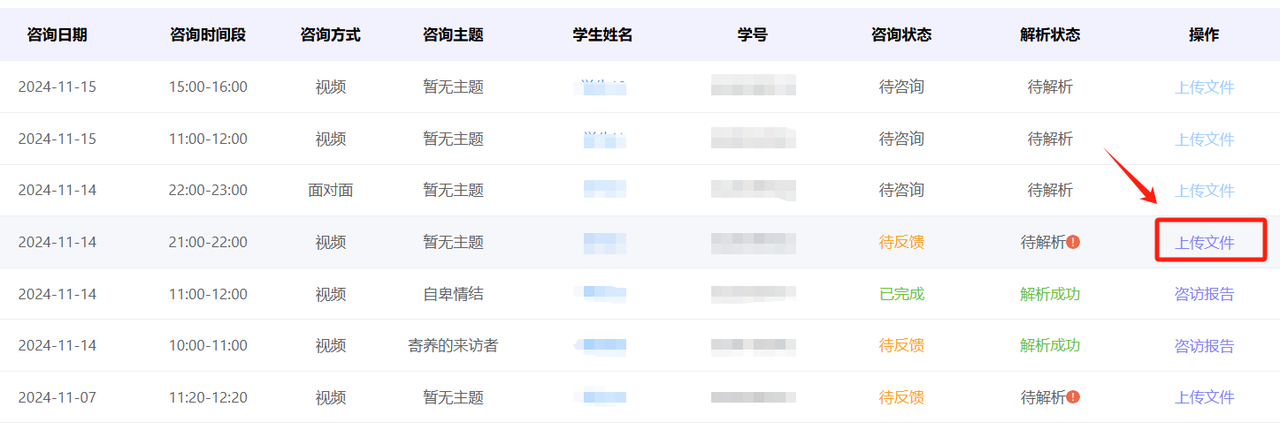Click the 待反馈 status on the 10:00-11:00 row
This screenshot has height=437, width=1280.
click(x=901, y=346)
